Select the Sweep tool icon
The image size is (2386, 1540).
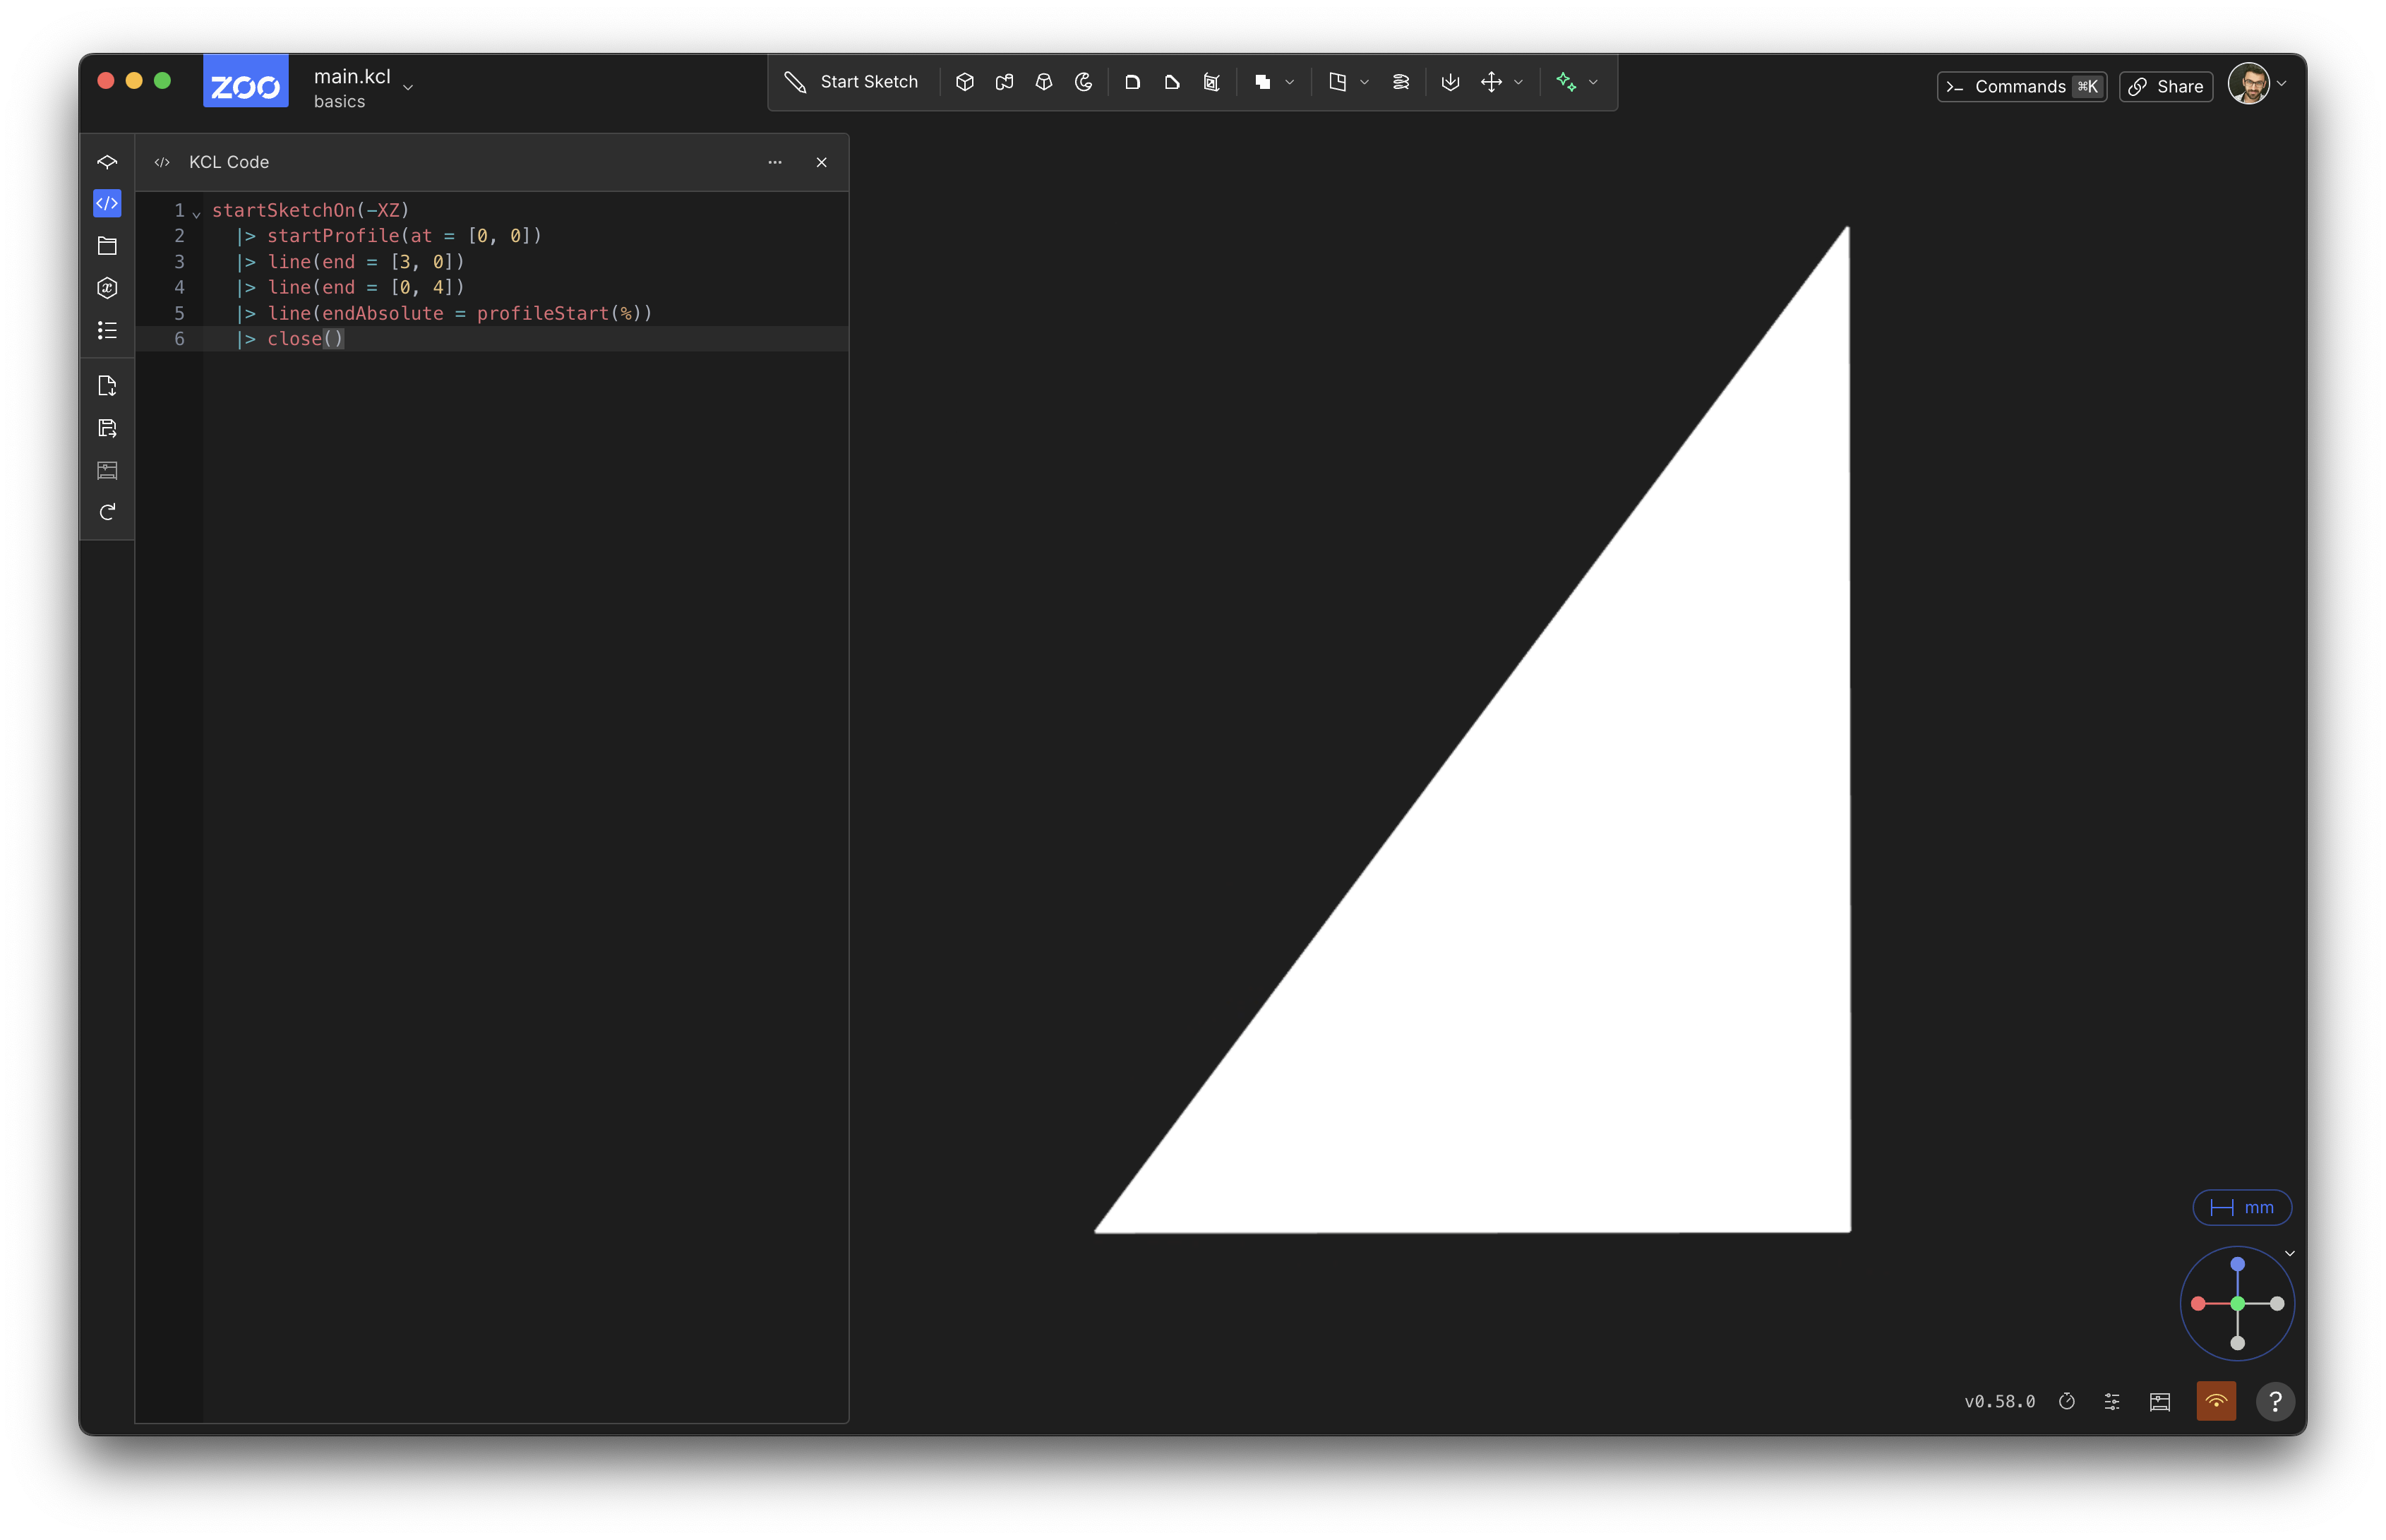tap(1005, 82)
